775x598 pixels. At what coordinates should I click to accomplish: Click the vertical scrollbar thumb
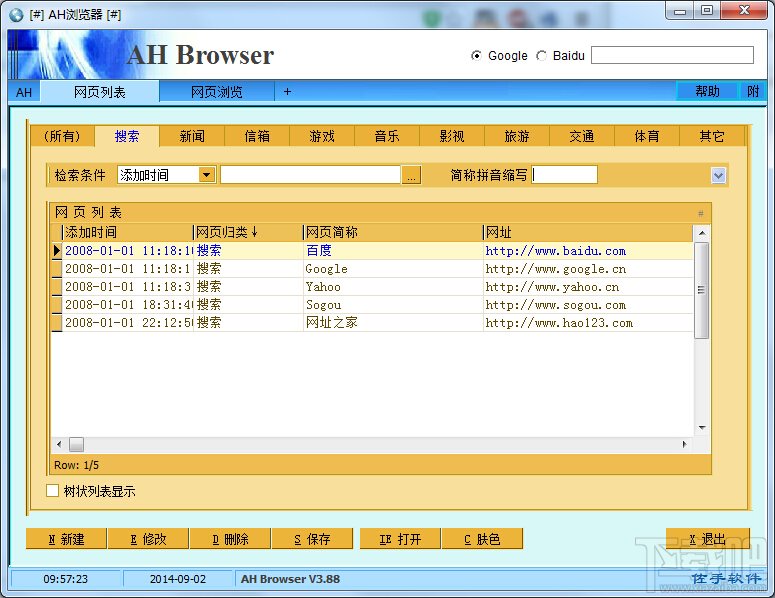[701, 290]
